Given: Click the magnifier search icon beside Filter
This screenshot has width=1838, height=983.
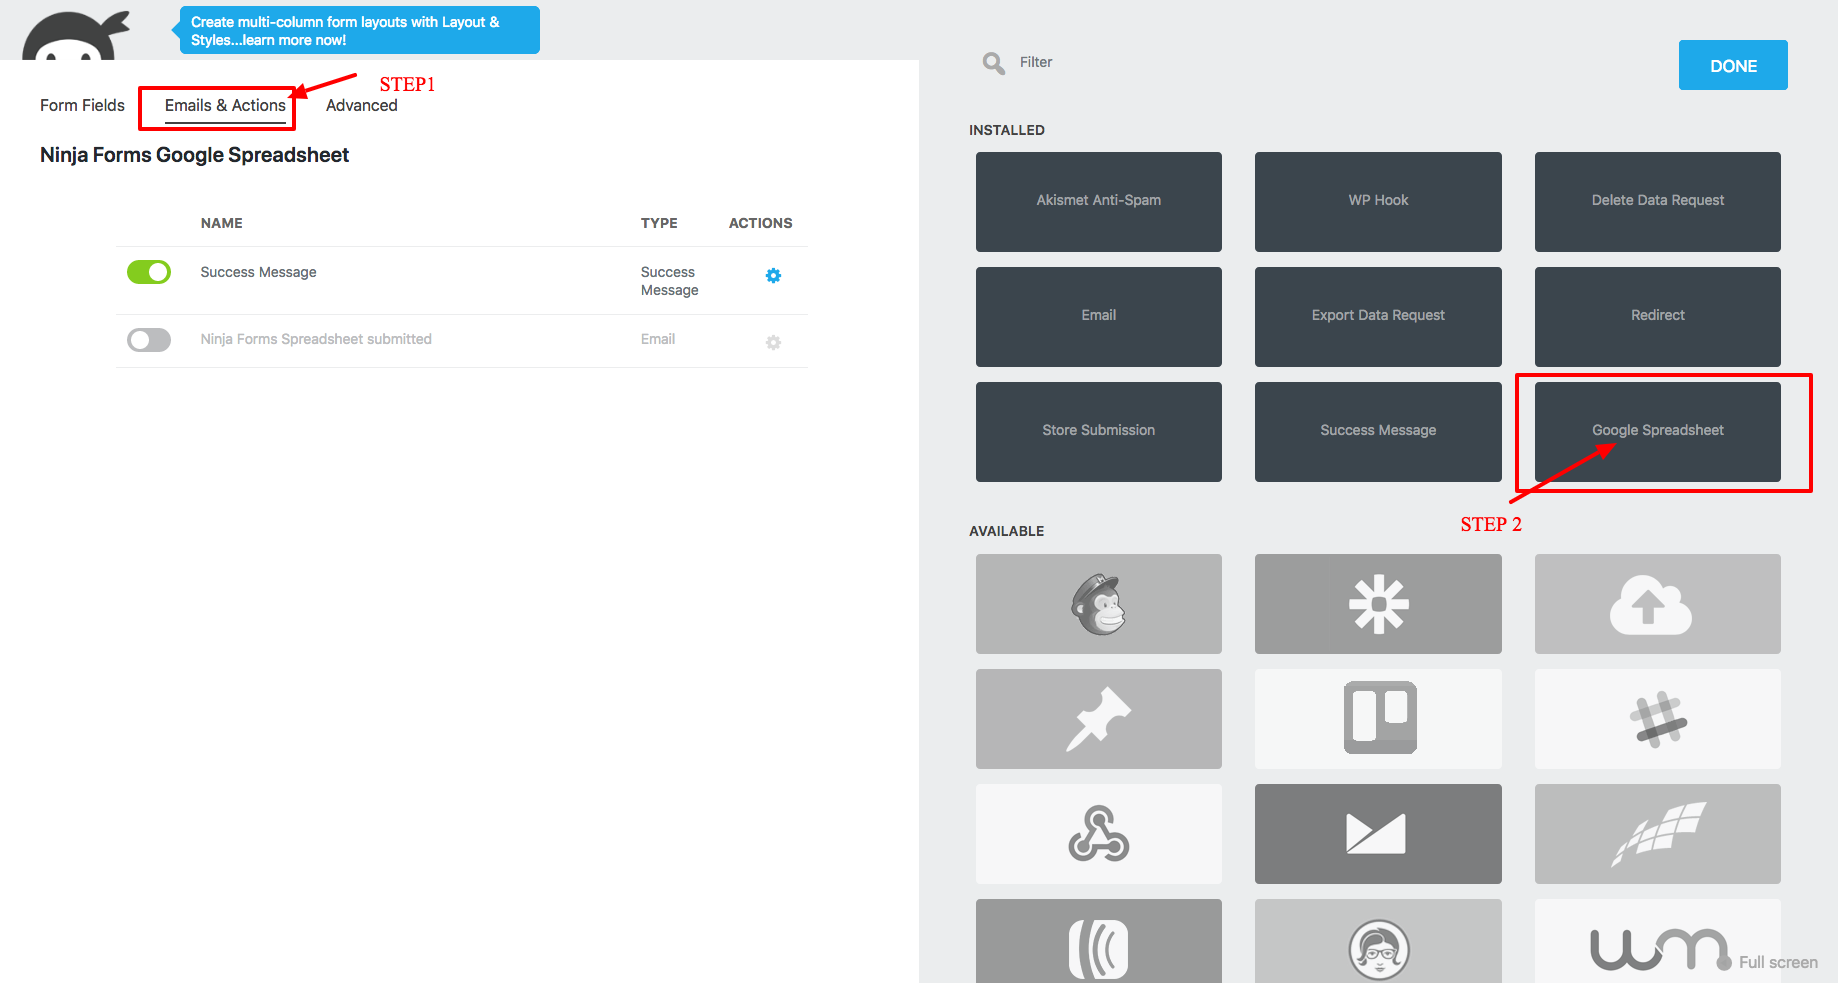Looking at the screenshot, I should click(x=993, y=63).
